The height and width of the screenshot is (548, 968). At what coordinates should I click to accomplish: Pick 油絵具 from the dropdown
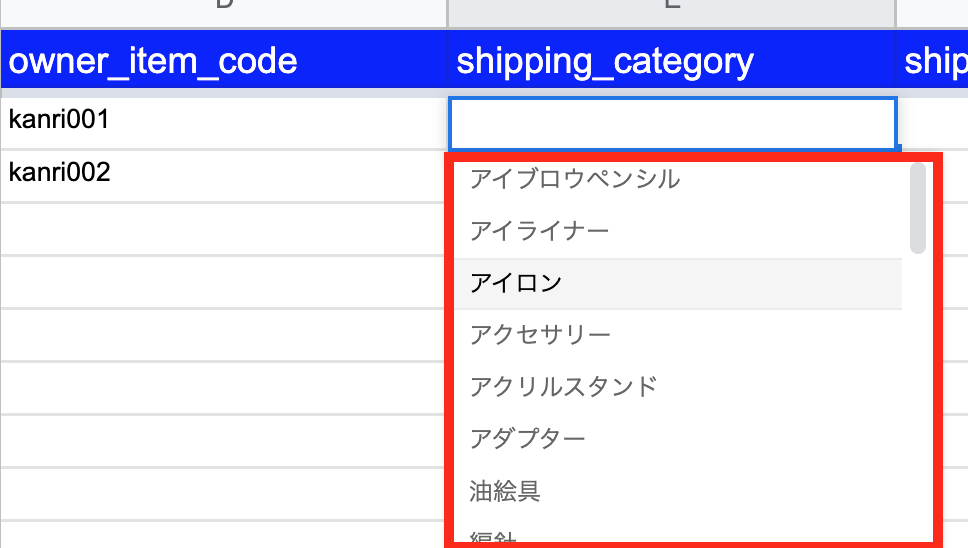[505, 491]
